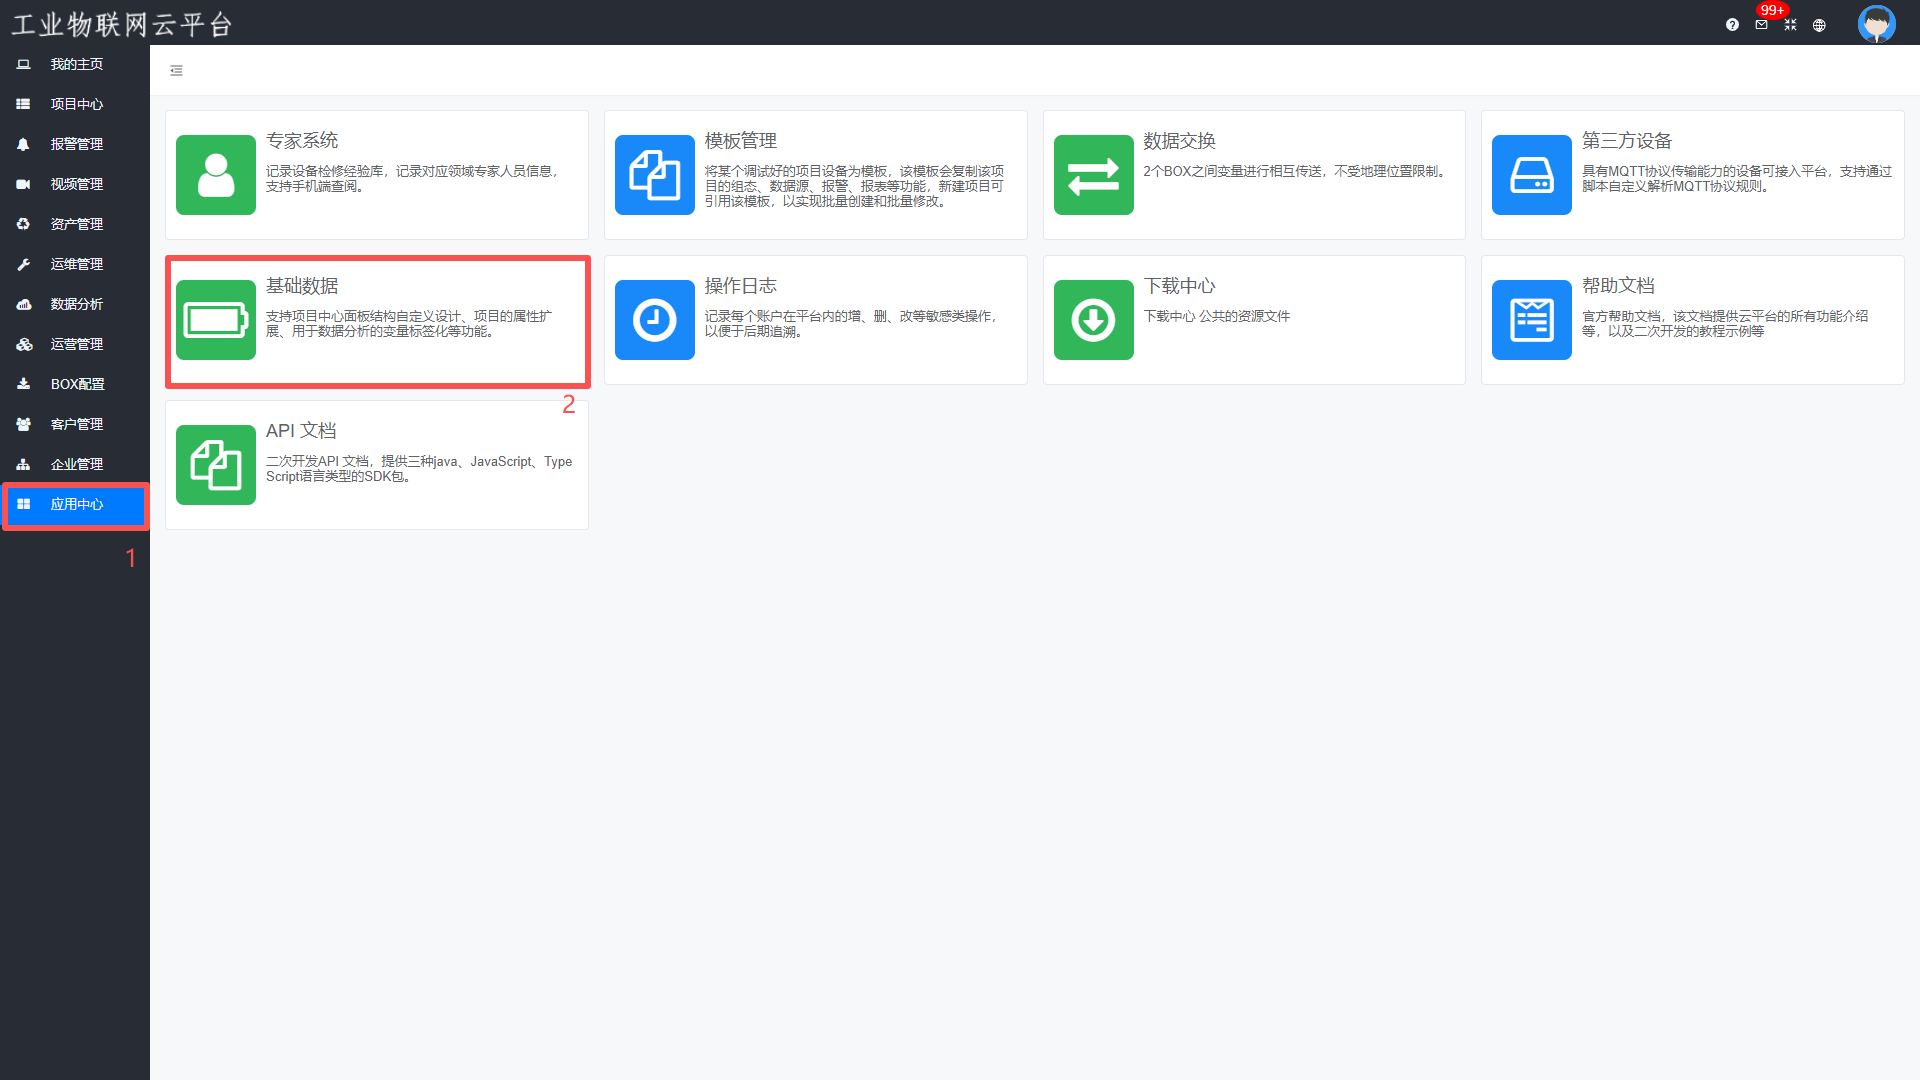Toggle fullscreen mode icon
The height and width of the screenshot is (1080, 1920).
click(x=1790, y=25)
